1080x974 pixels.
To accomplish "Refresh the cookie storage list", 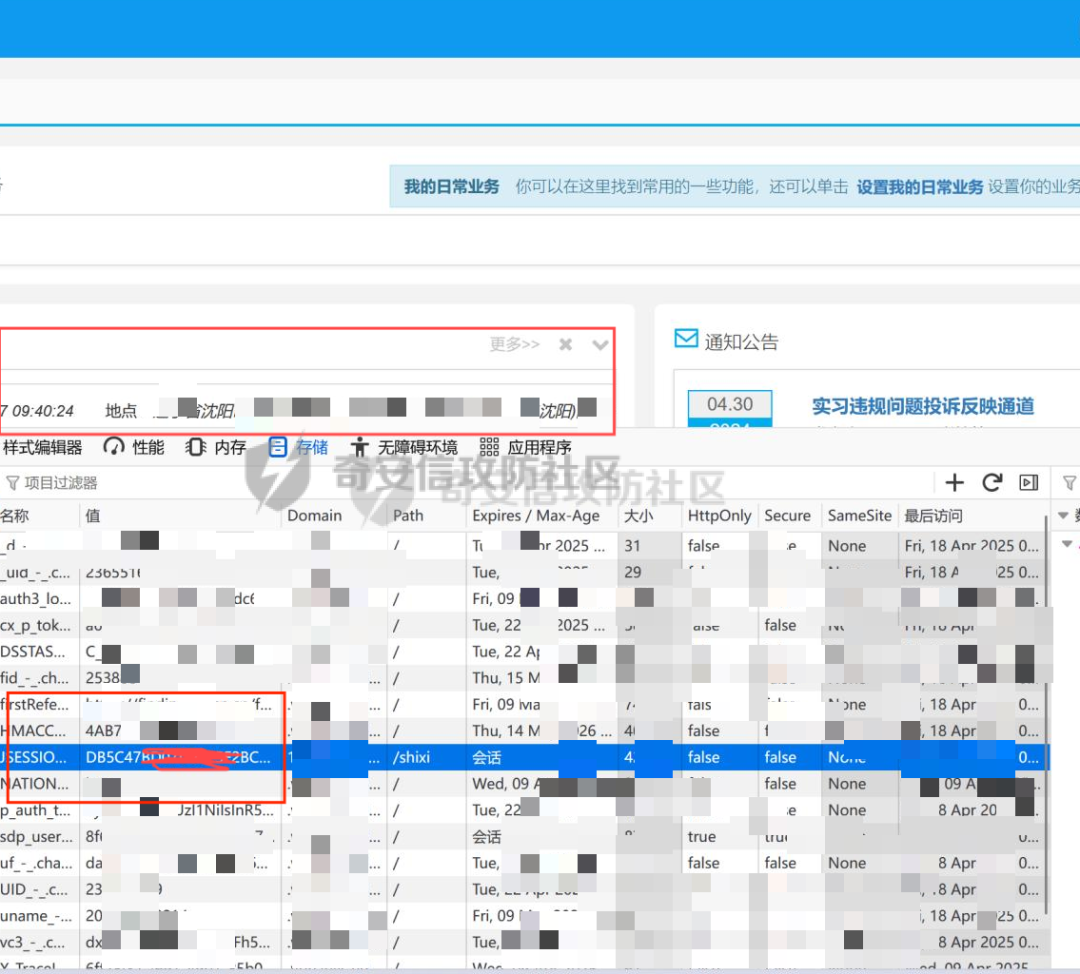I will (x=992, y=483).
